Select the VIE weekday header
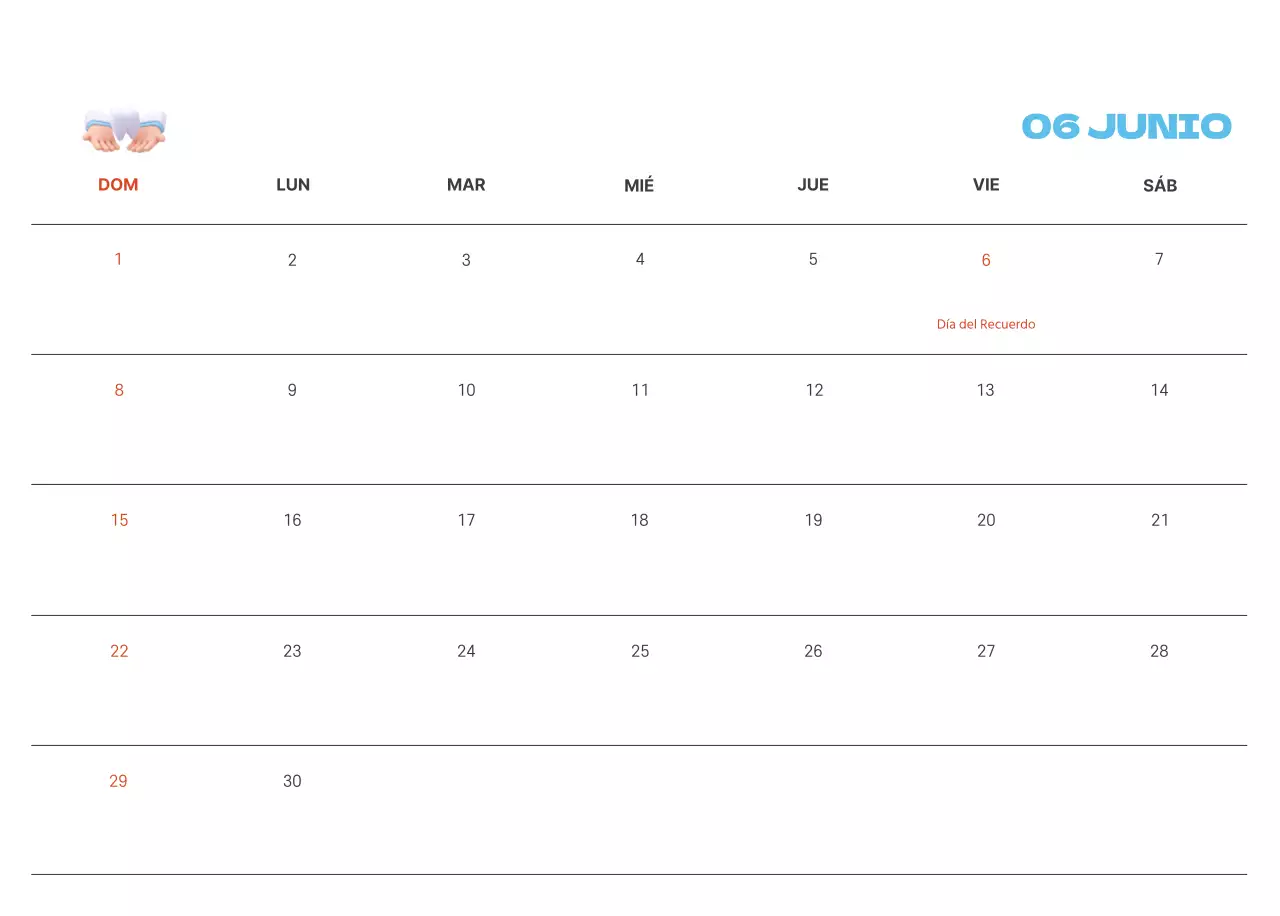 [986, 185]
